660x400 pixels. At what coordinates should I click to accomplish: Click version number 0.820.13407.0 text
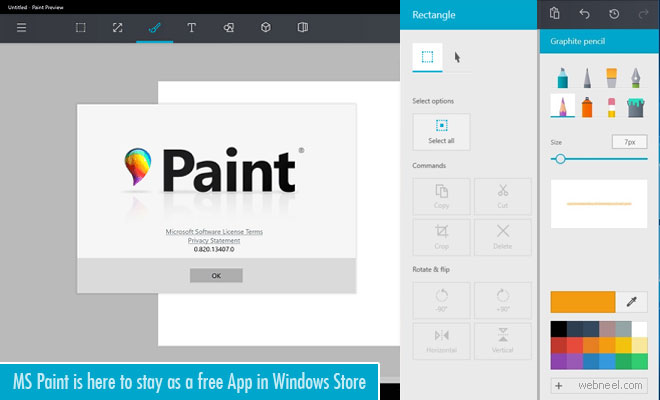coord(214,249)
